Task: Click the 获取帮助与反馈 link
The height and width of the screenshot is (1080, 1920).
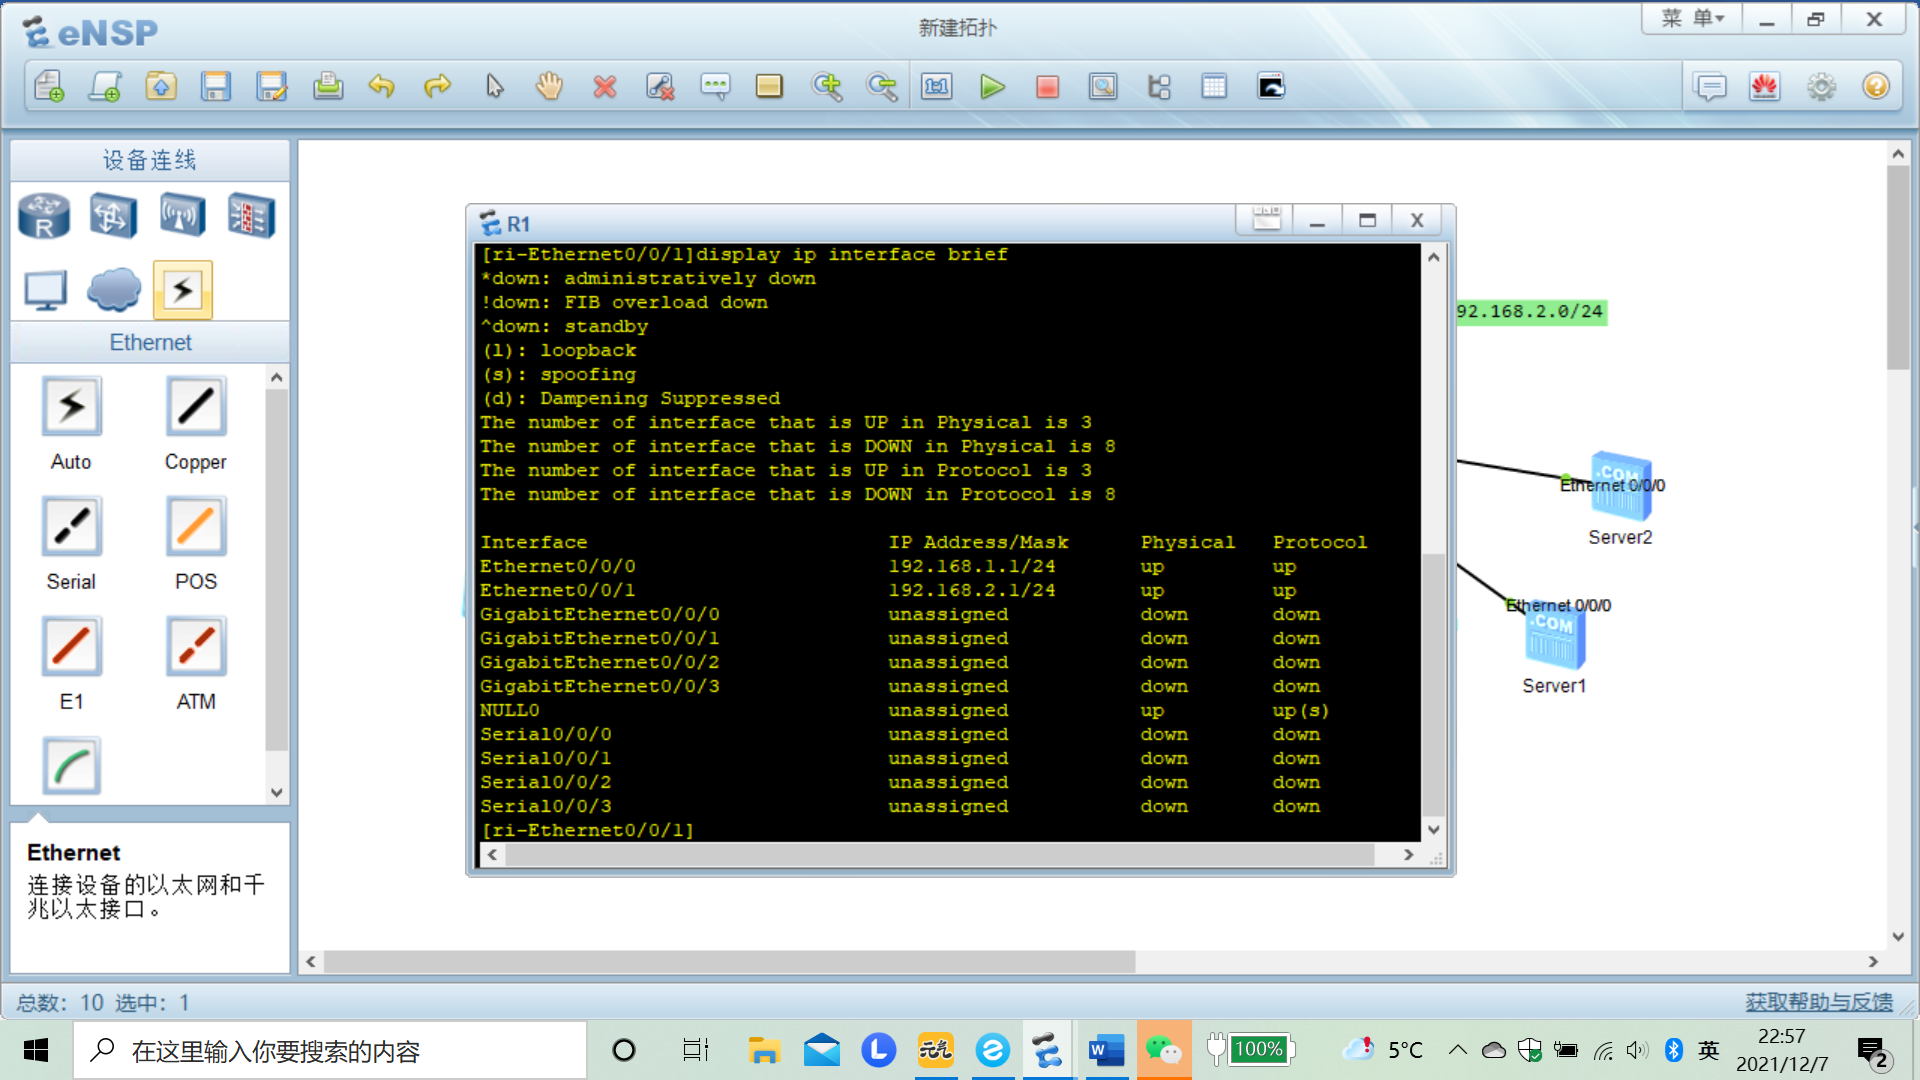Action: [1818, 1002]
